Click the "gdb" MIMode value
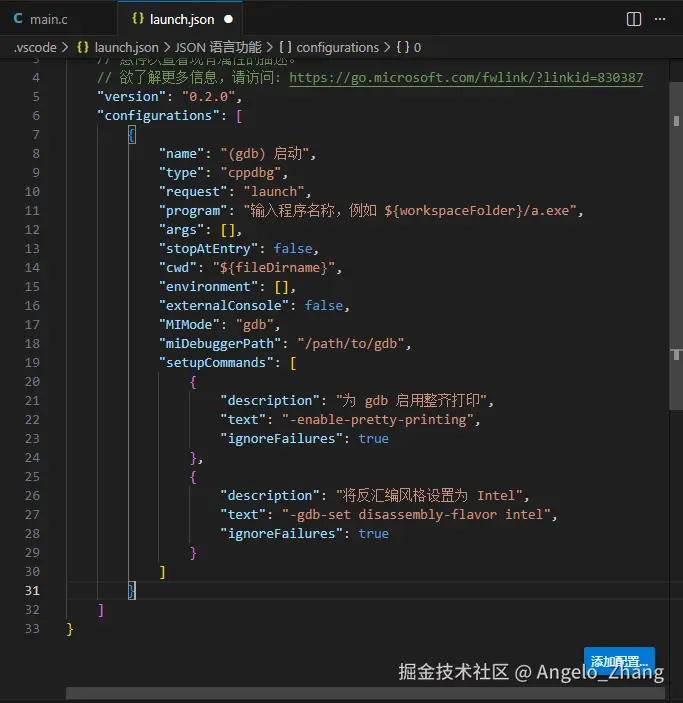 click(255, 325)
